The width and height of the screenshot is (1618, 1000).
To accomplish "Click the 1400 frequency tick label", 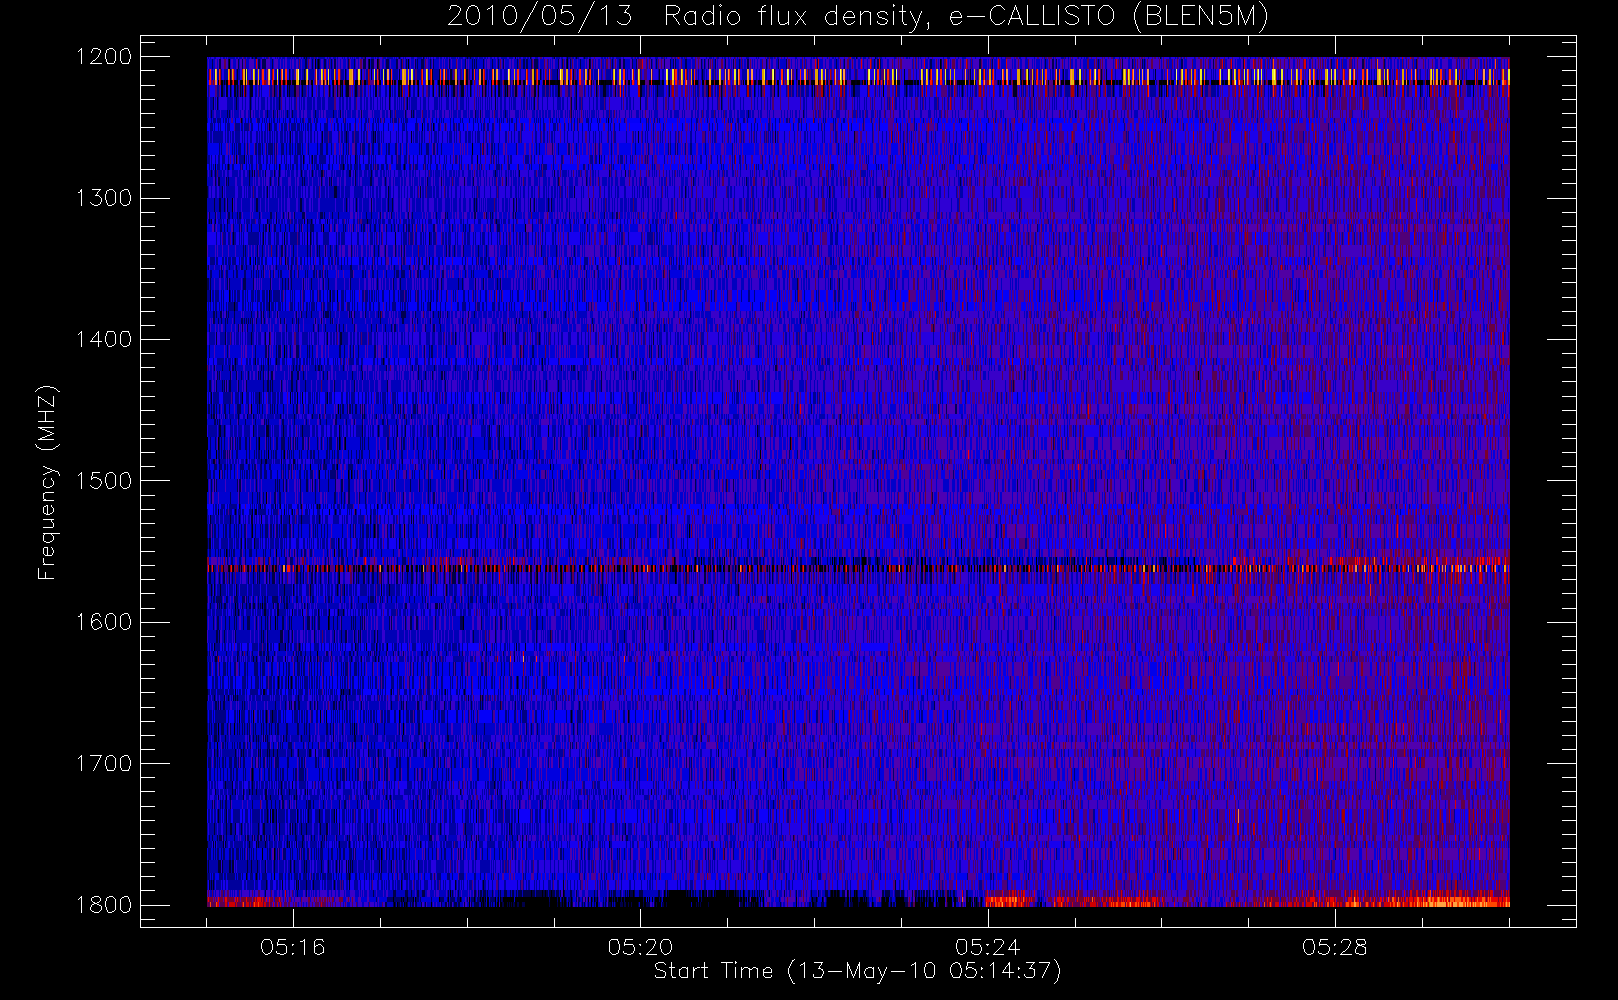I will (x=105, y=339).
